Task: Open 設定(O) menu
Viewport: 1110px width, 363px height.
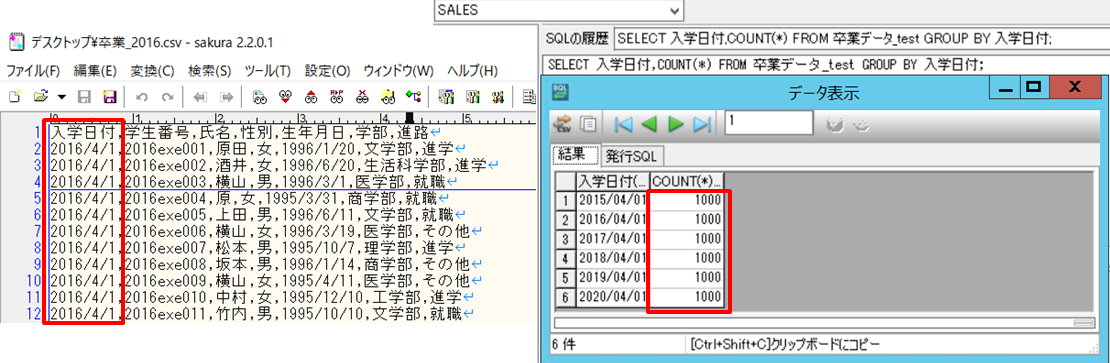Action: (328, 71)
